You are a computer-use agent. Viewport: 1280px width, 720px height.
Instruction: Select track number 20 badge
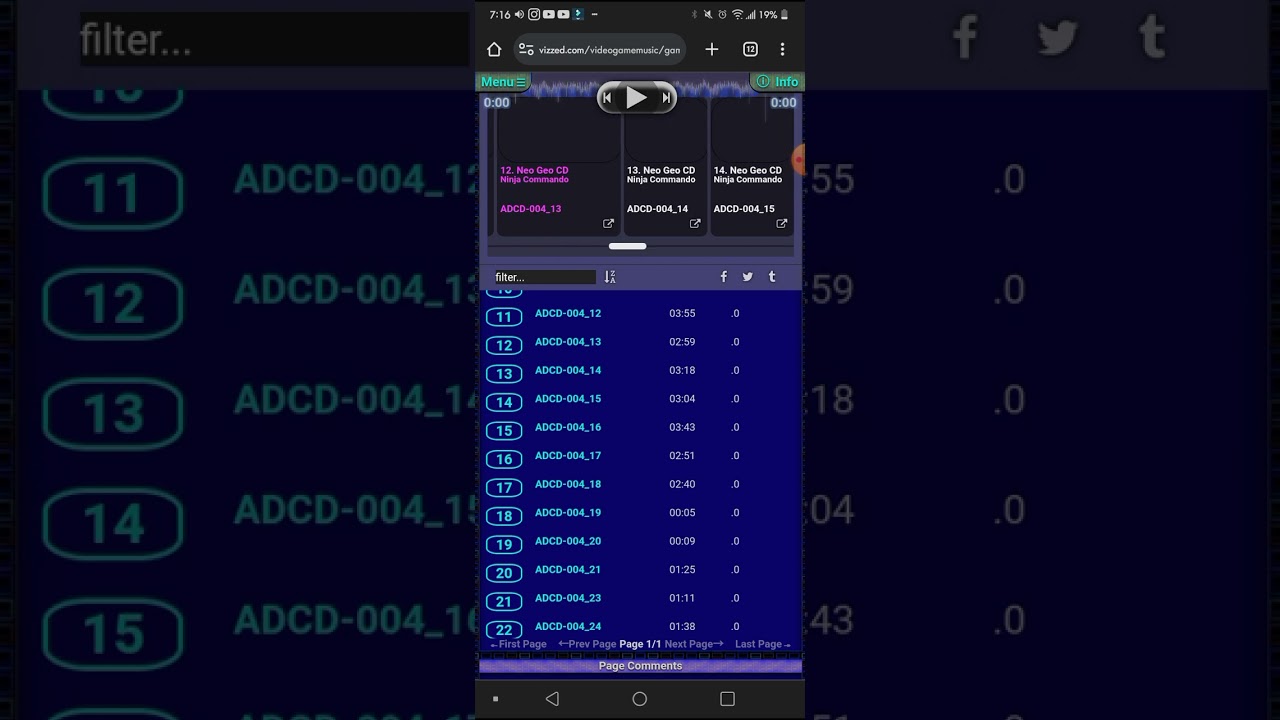504,573
